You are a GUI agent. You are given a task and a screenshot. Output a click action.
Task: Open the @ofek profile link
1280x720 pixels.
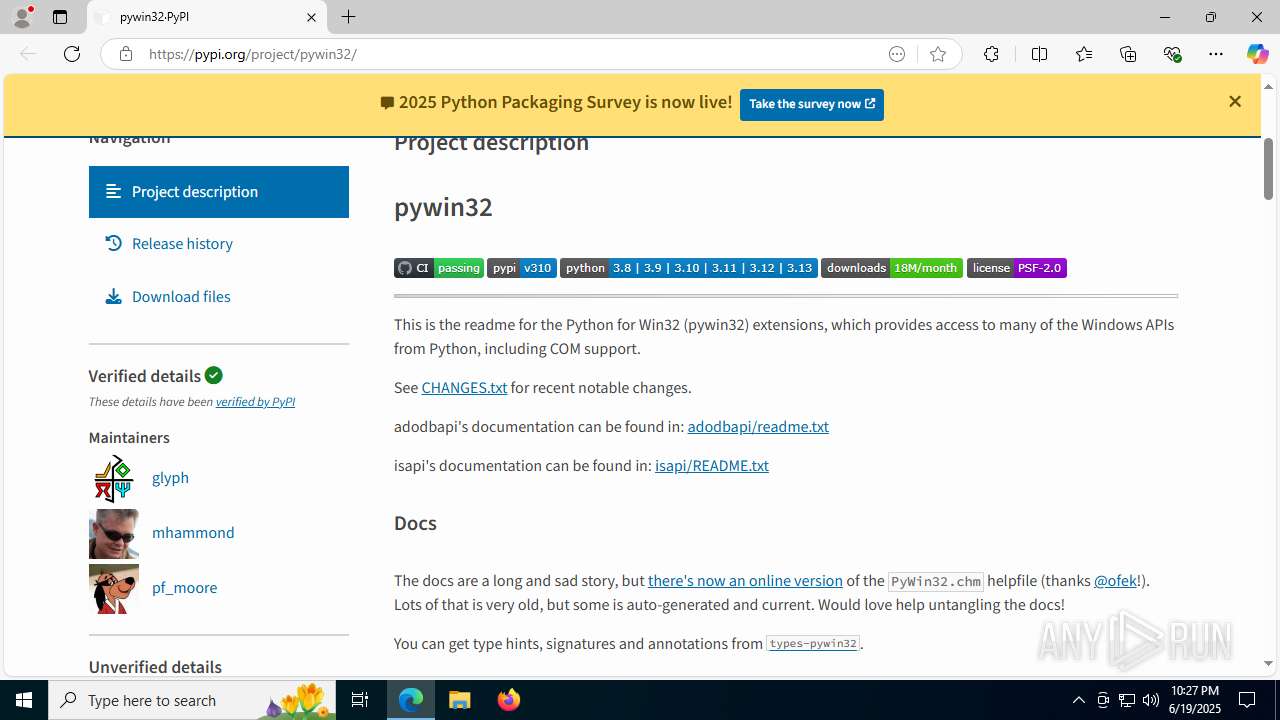pos(1115,581)
